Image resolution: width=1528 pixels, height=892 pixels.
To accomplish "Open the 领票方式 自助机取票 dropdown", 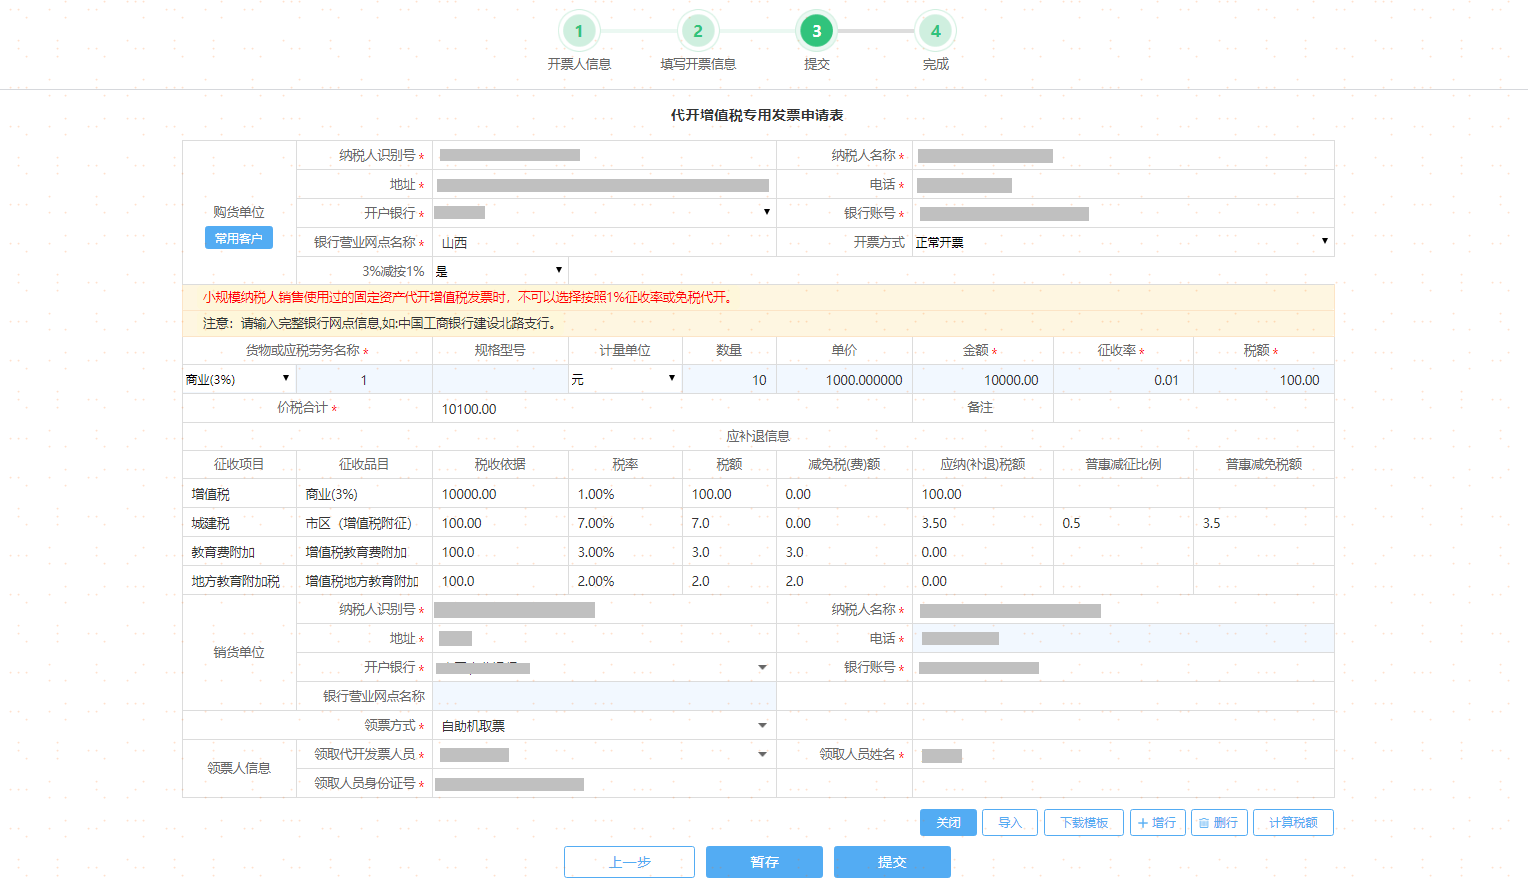I will click(604, 726).
